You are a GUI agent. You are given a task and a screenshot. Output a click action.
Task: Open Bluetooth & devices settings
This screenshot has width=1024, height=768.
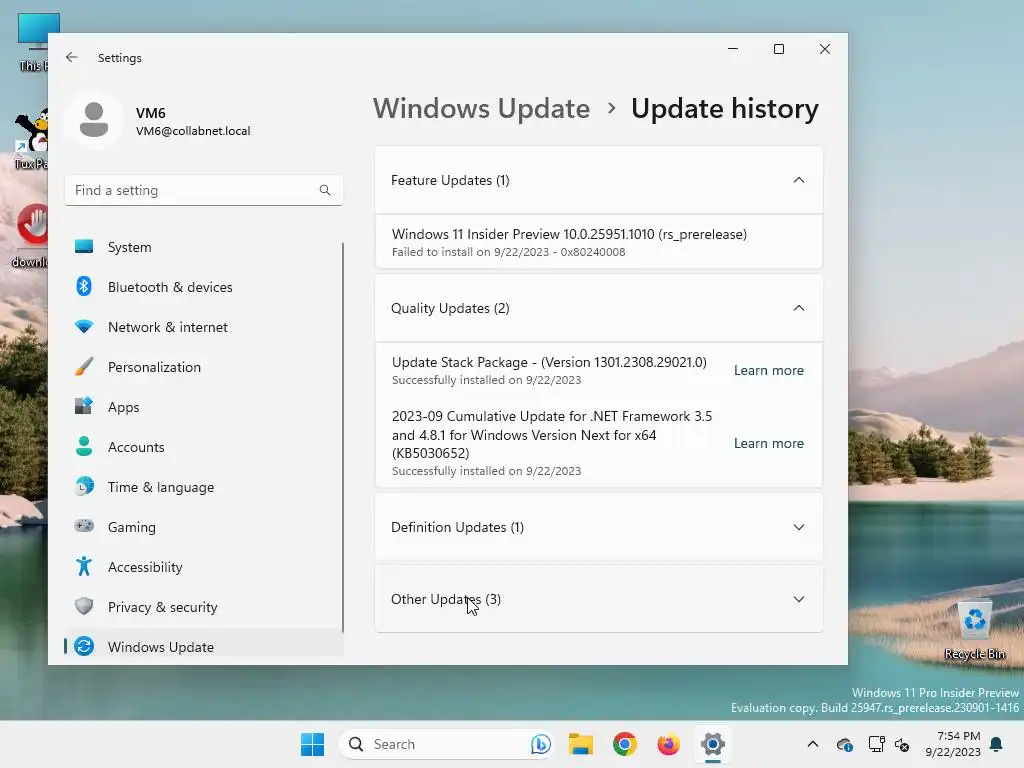point(204,287)
